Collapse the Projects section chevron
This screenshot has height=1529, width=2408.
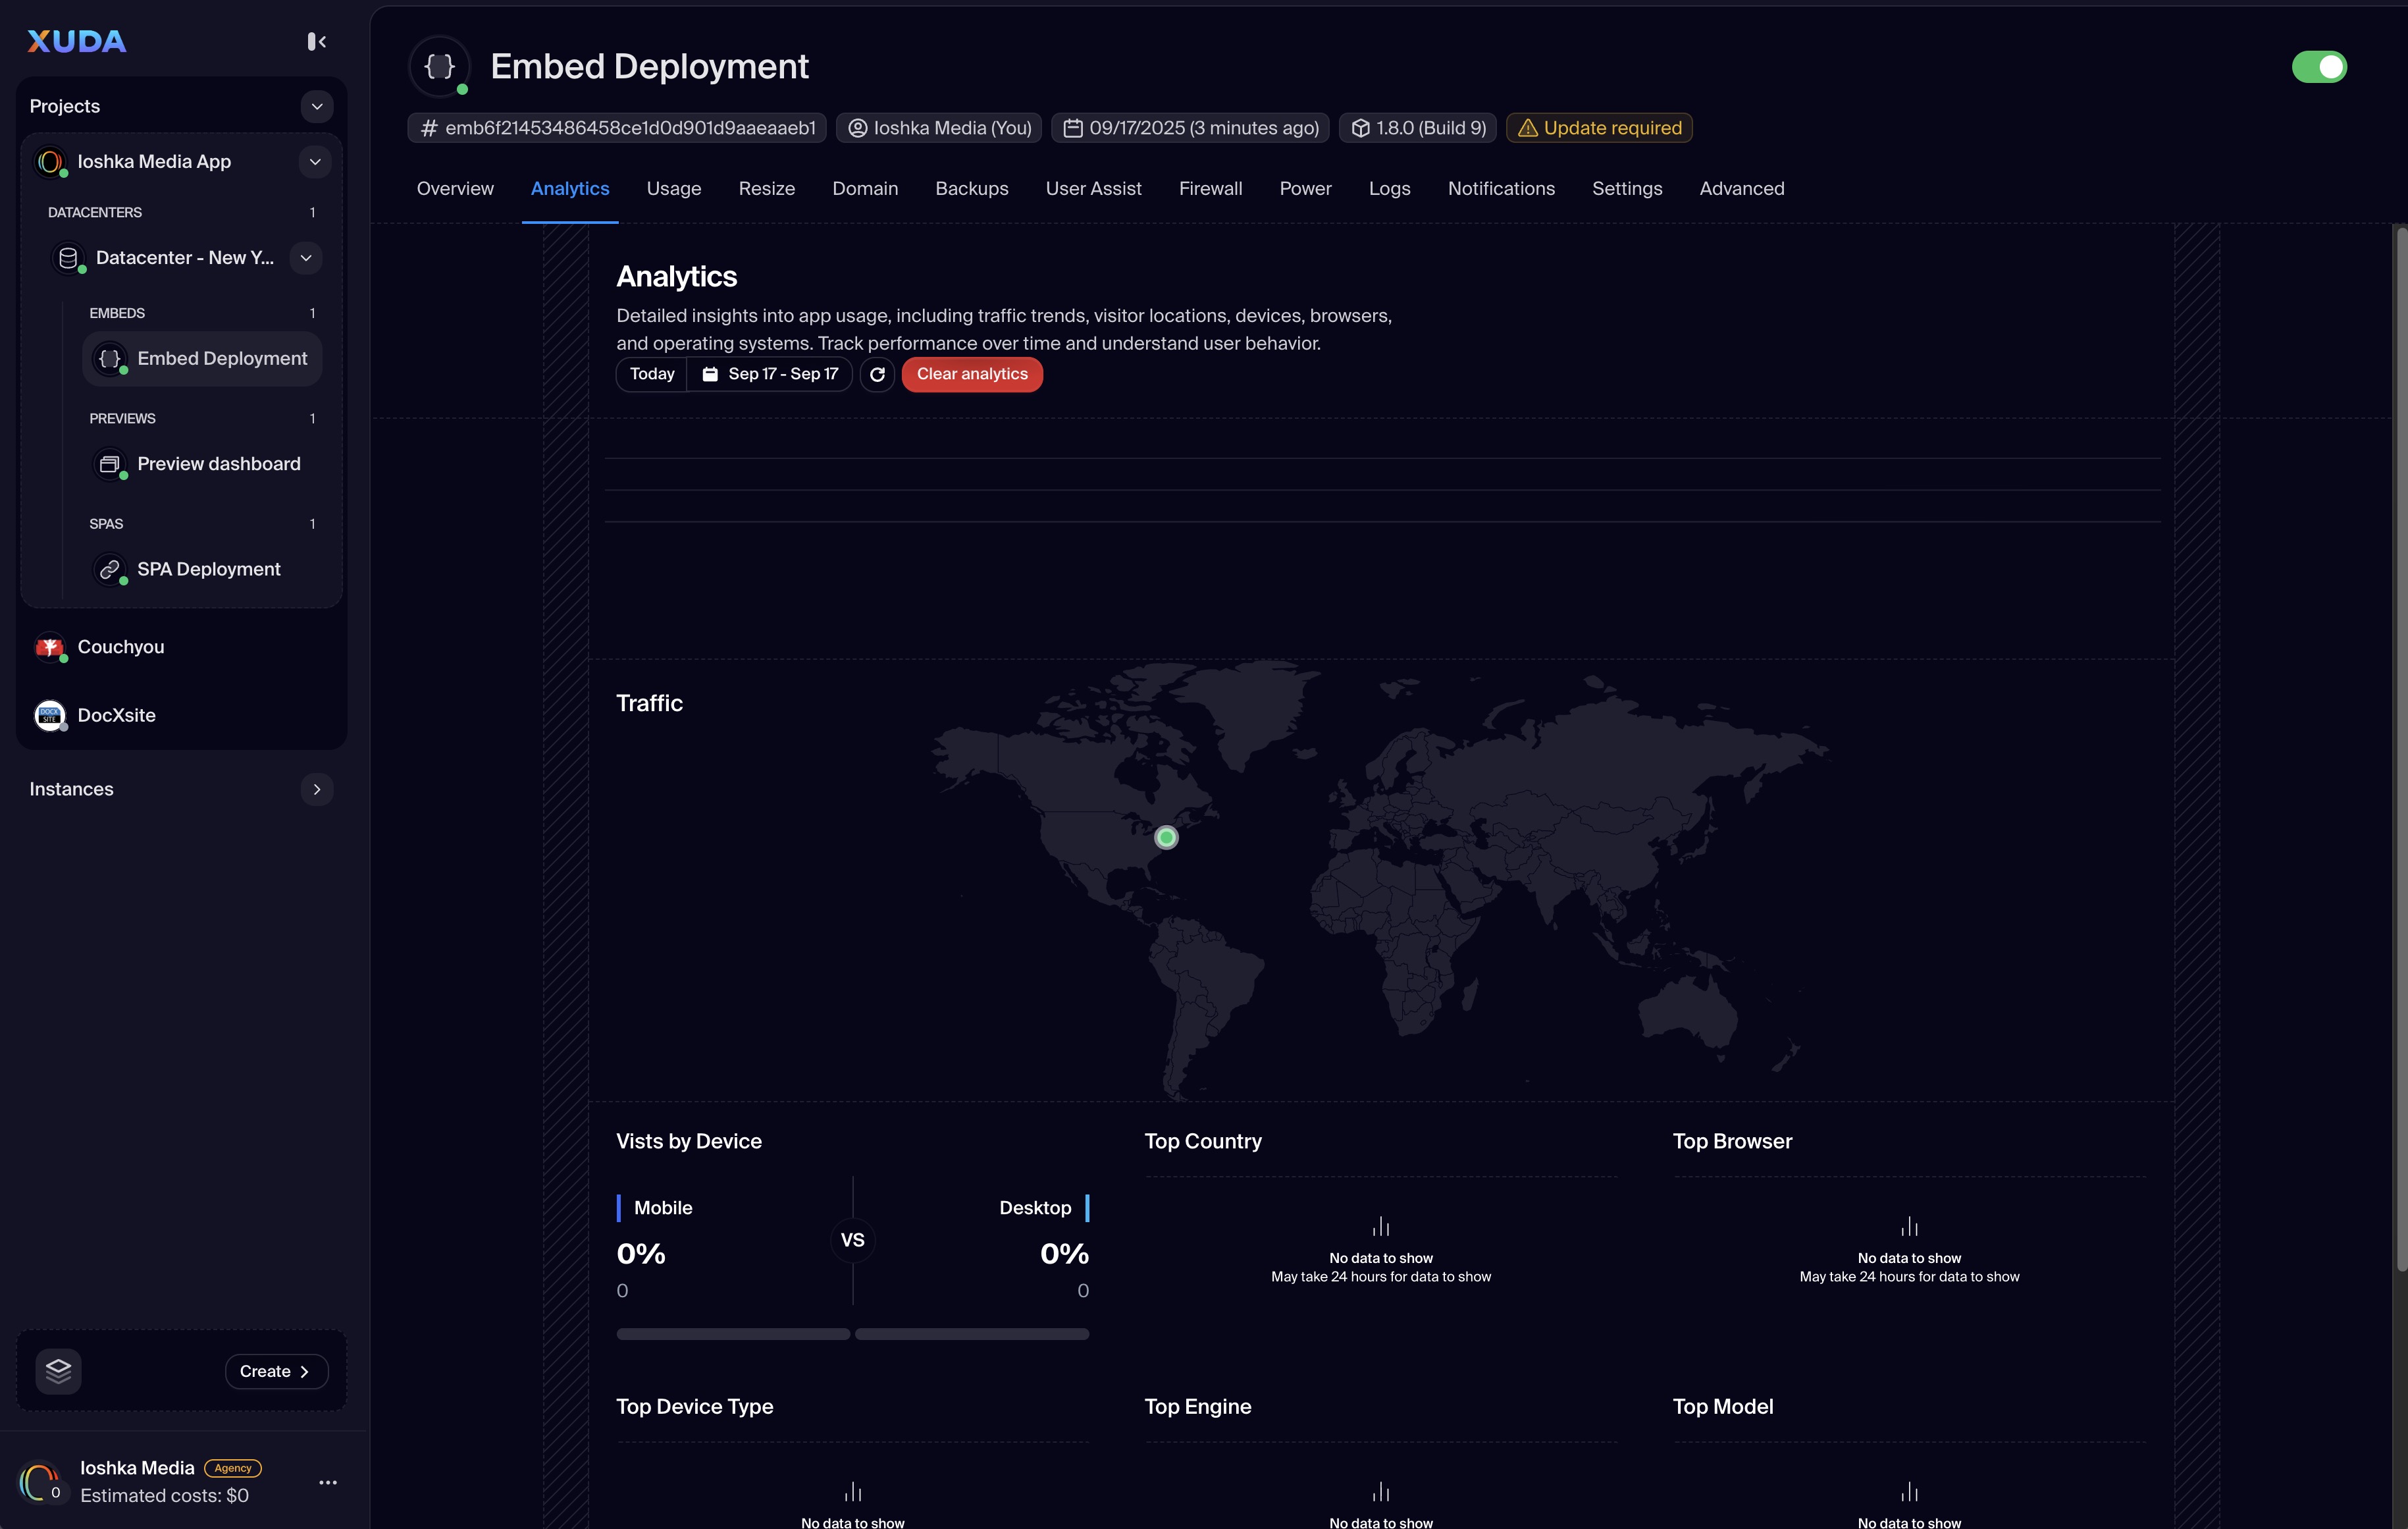[316, 106]
